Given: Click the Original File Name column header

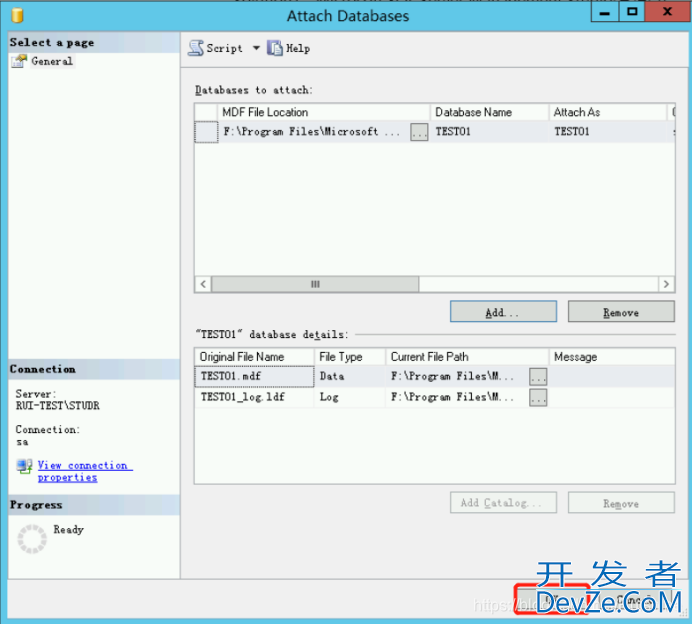Looking at the screenshot, I should pos(254,357).
